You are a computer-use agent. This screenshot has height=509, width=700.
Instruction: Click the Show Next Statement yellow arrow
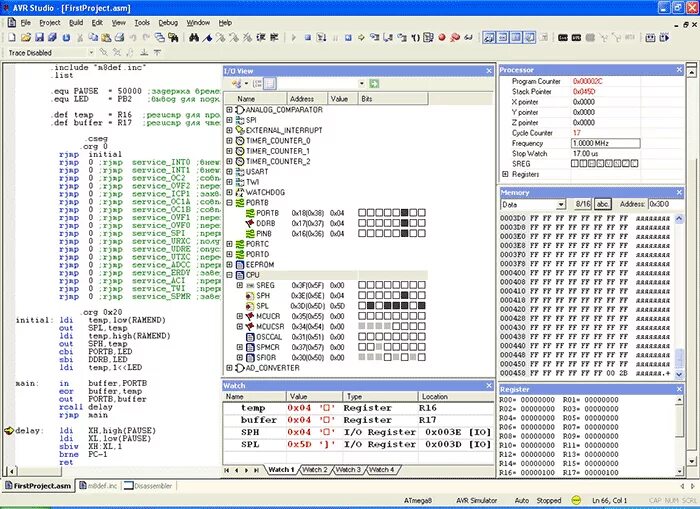(x=361, y=38)
